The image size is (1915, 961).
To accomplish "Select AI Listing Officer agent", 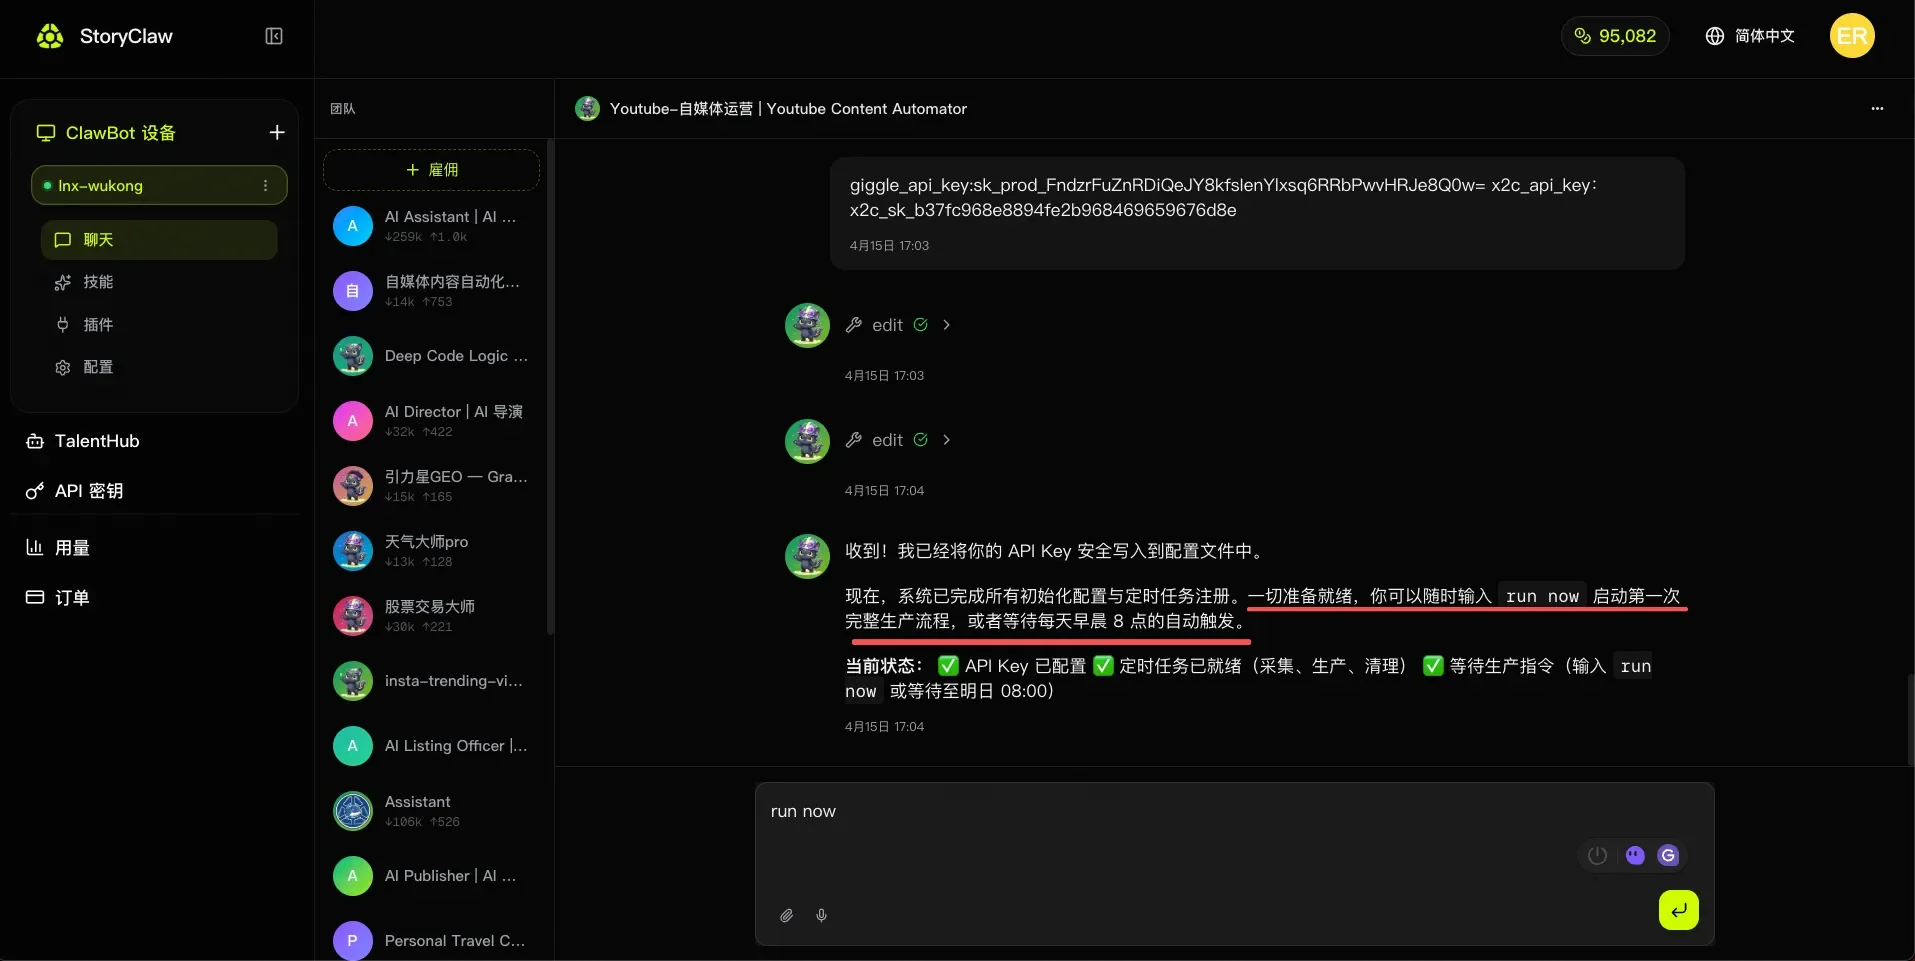I will (x=431, y=746).
